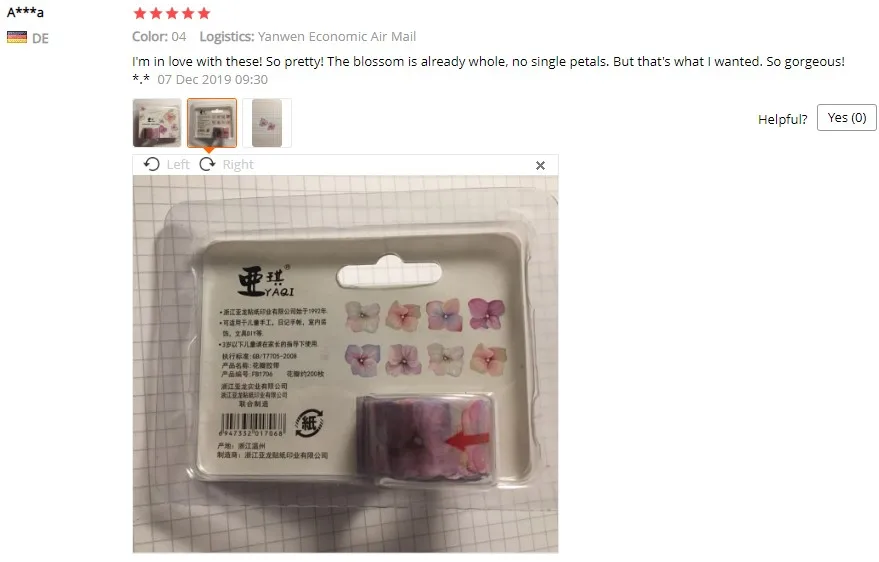
Task: Click the 07 Dec 2019 review date
Action: 212,80
